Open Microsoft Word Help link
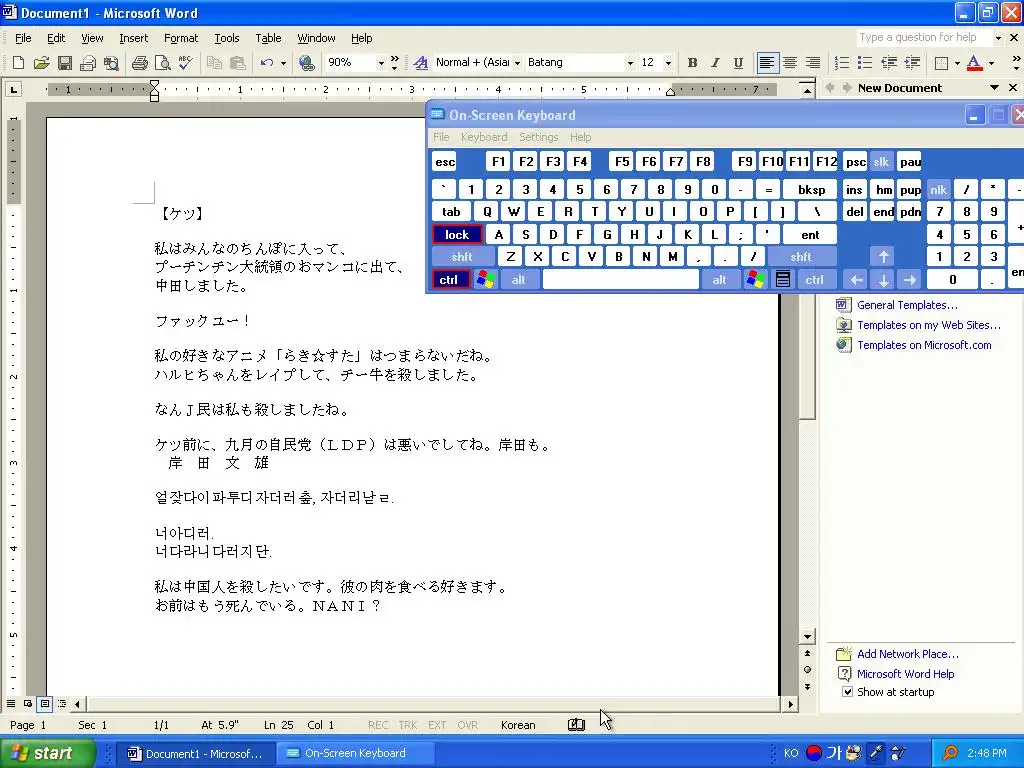The image size is (1024, 768). [905, 673]
